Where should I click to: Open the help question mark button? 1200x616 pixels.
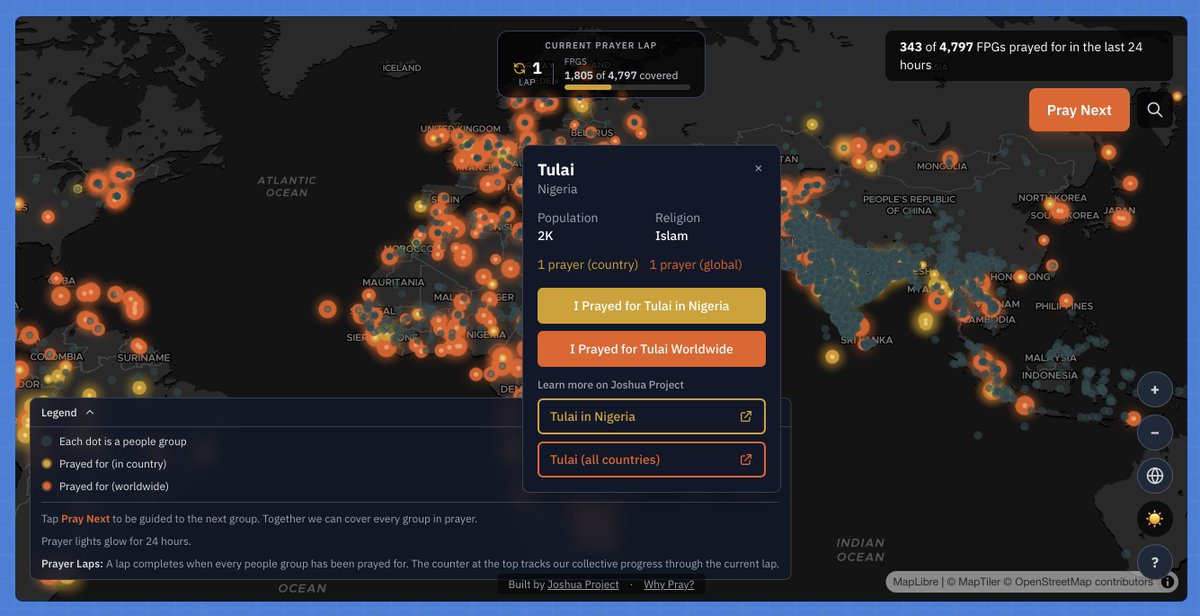pos(1155,562)
